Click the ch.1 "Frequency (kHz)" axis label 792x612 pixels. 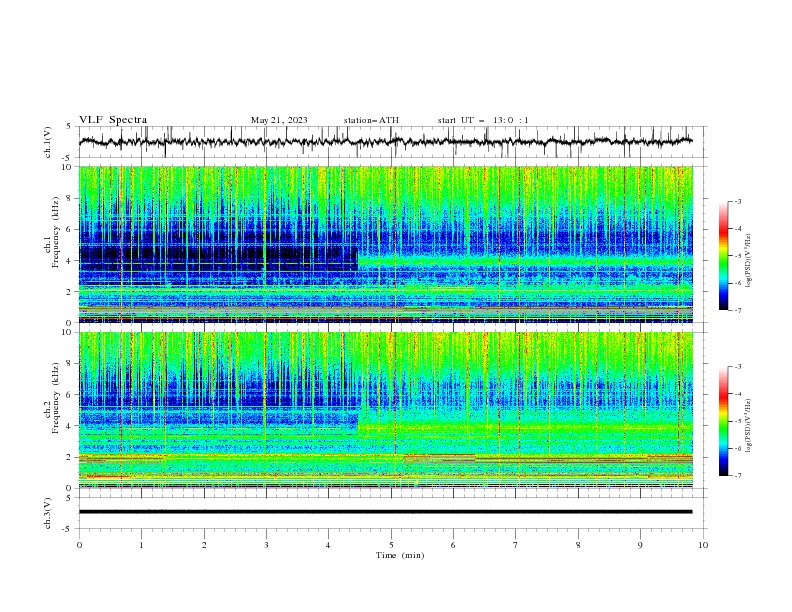pyautogui.click(x=56, y=233)
